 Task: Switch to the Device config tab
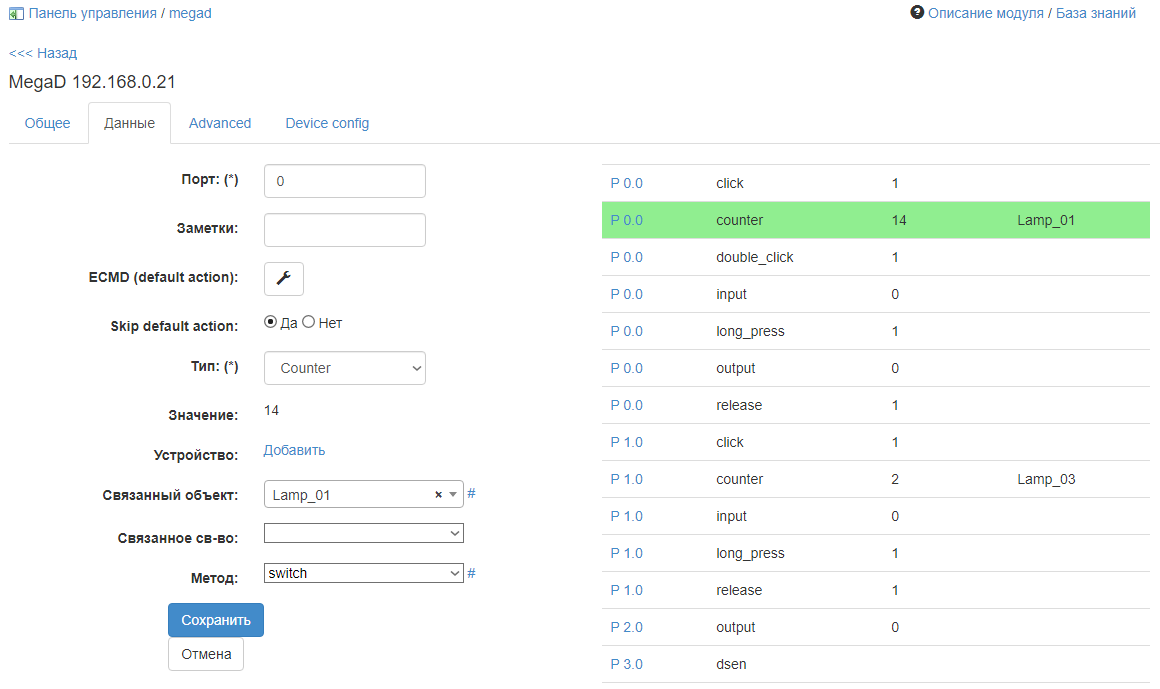tap(327, 123)
